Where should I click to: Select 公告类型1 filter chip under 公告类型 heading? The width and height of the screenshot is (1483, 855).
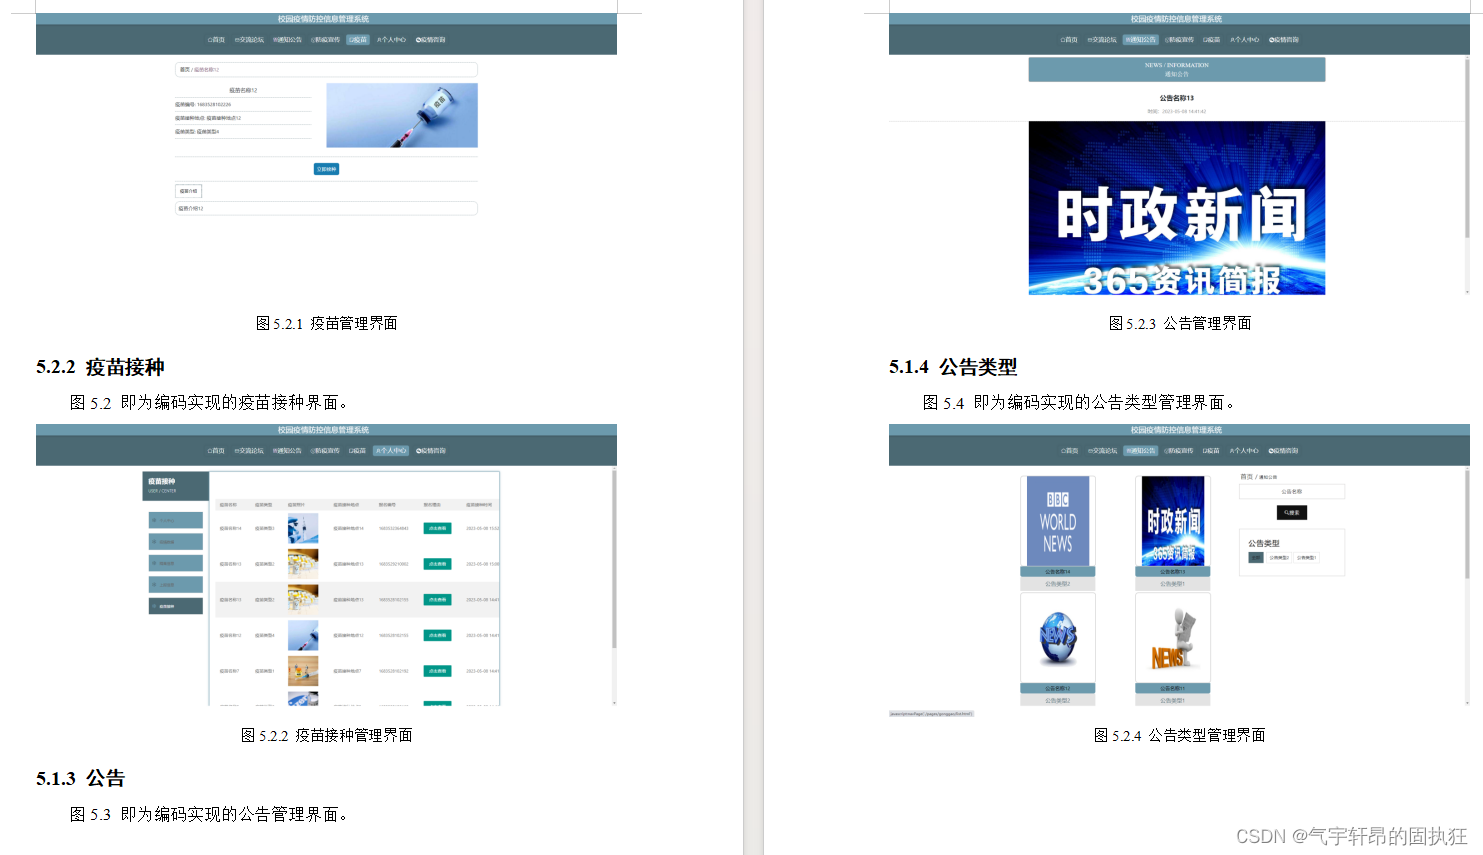click(1306, 558)
